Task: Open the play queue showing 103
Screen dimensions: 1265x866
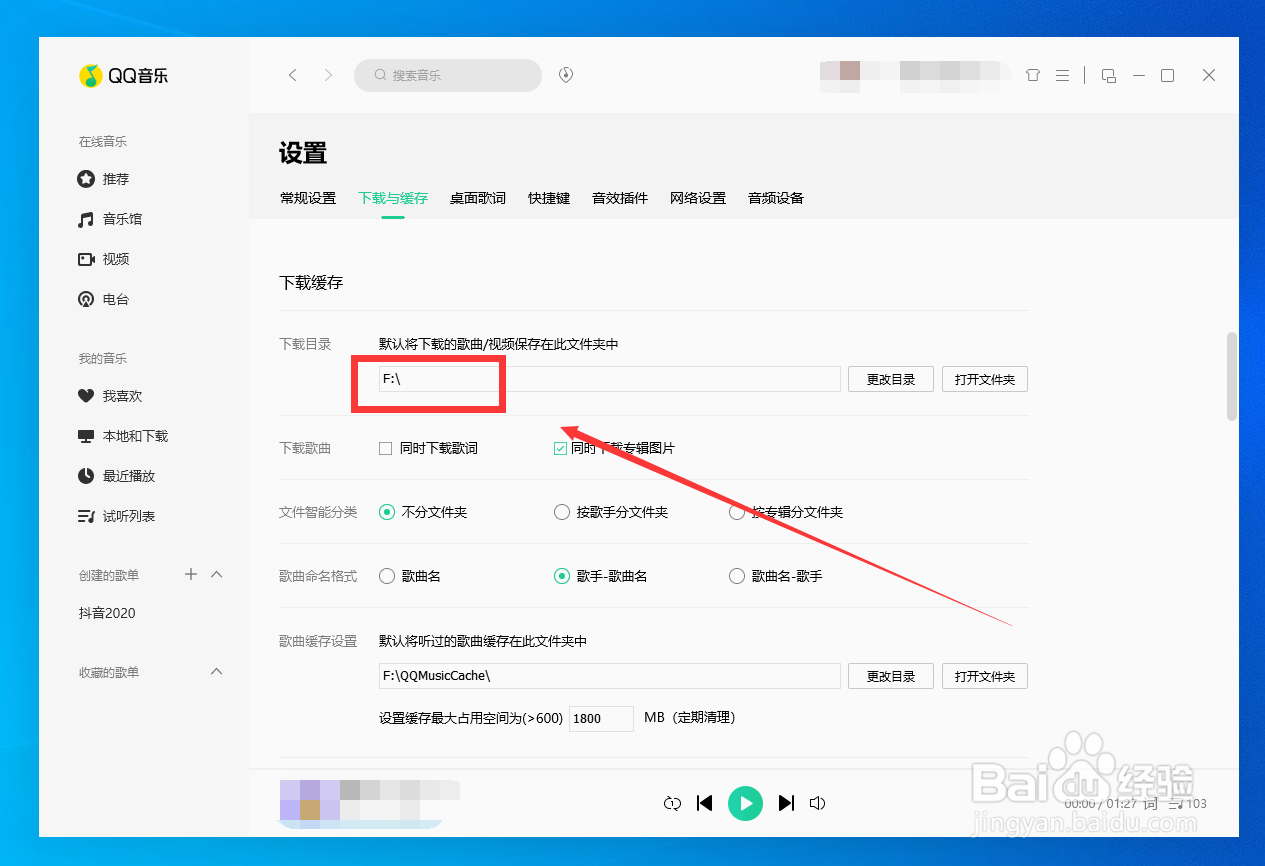Action: 1188,803
